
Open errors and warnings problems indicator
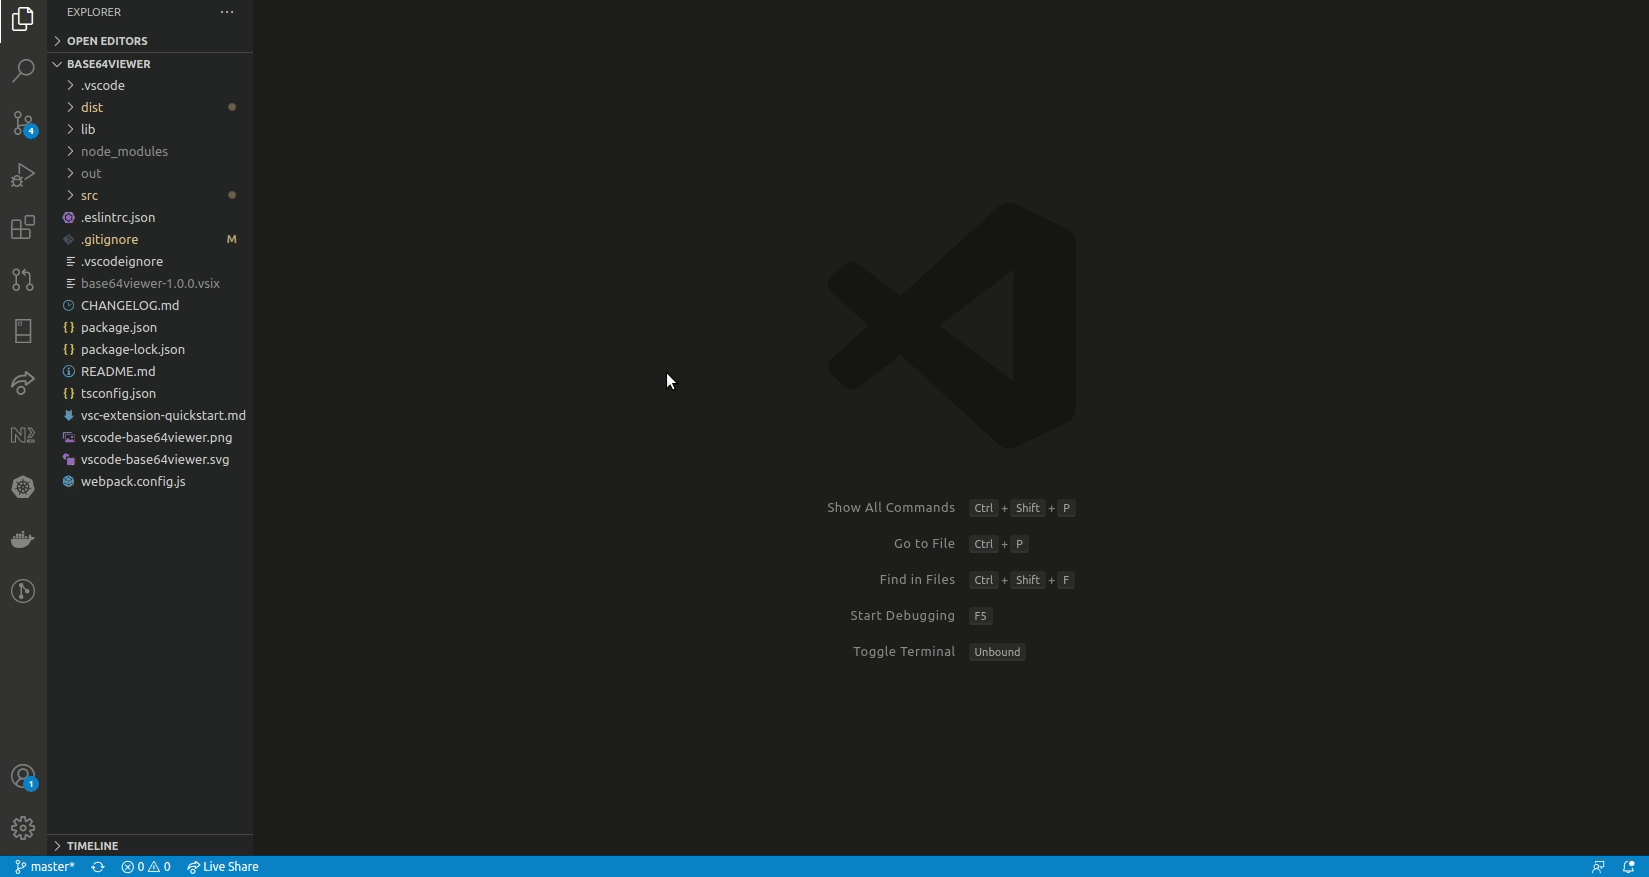click(146, 867)
